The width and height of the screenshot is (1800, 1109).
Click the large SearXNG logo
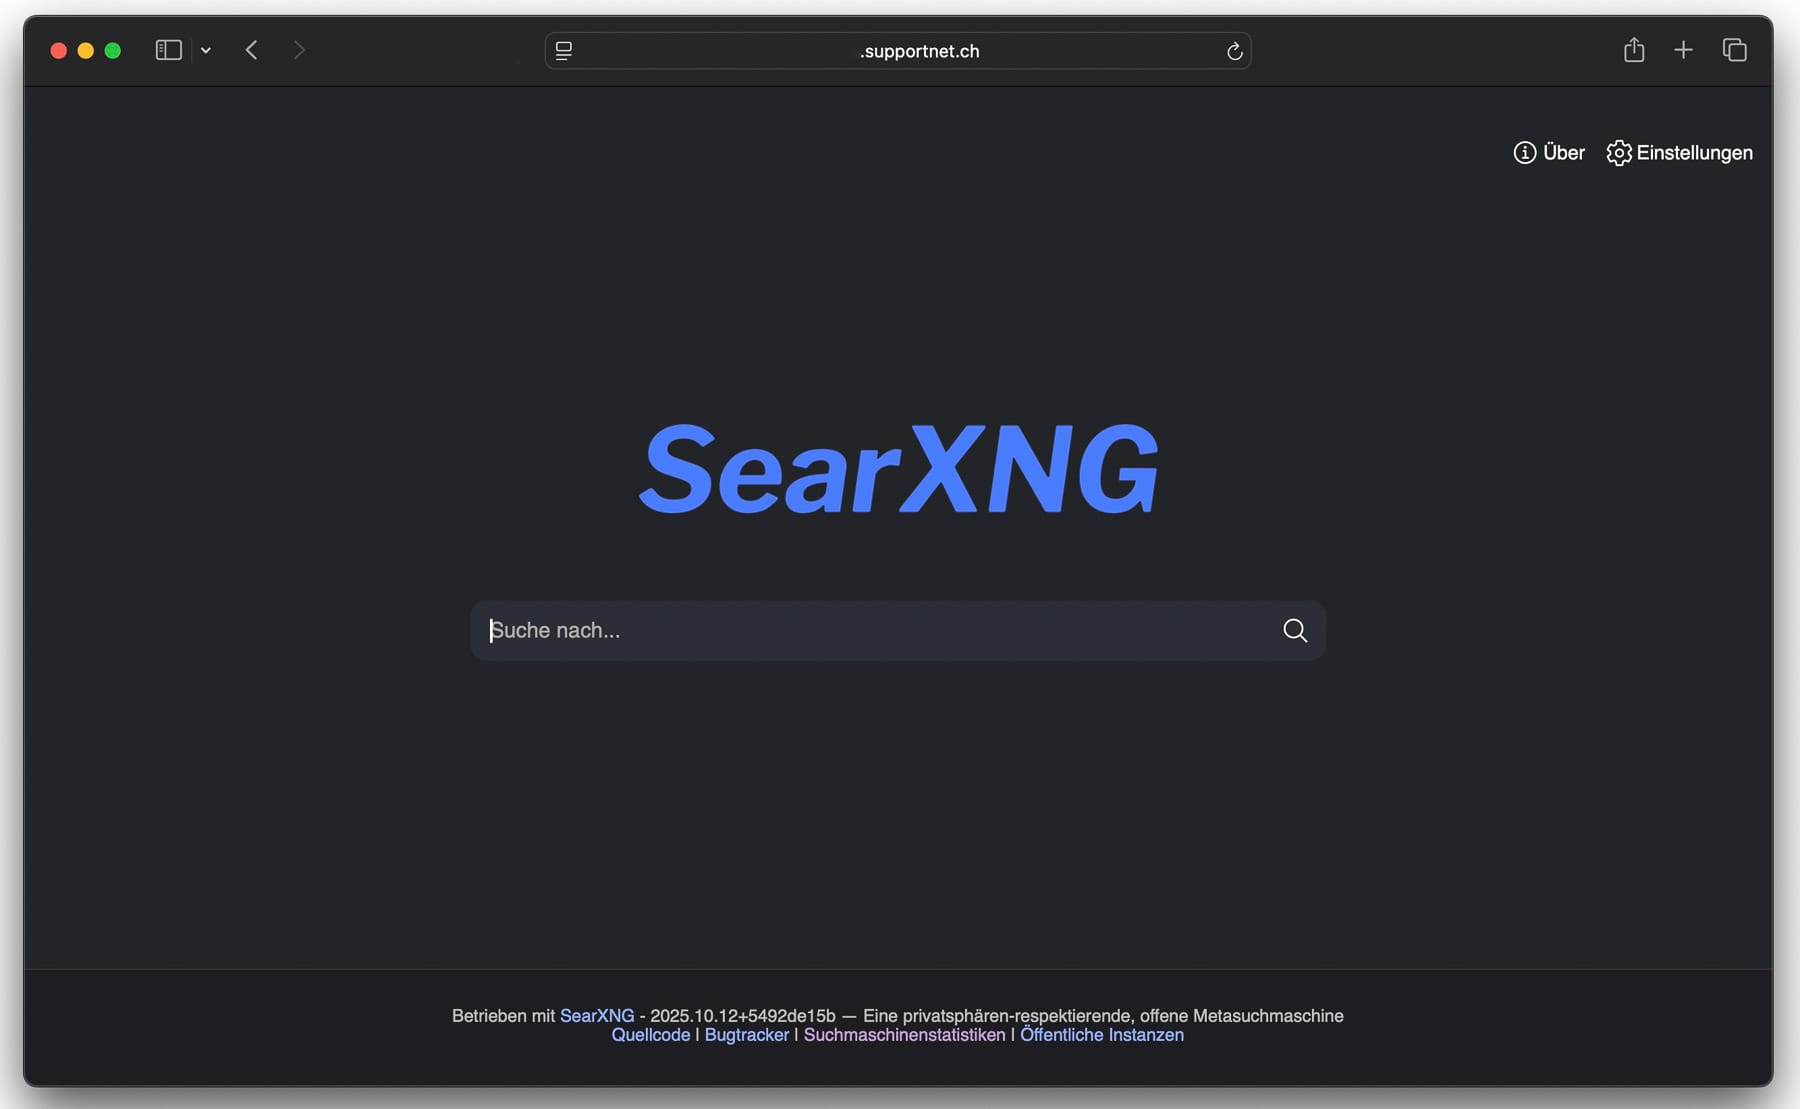[898, 468]
